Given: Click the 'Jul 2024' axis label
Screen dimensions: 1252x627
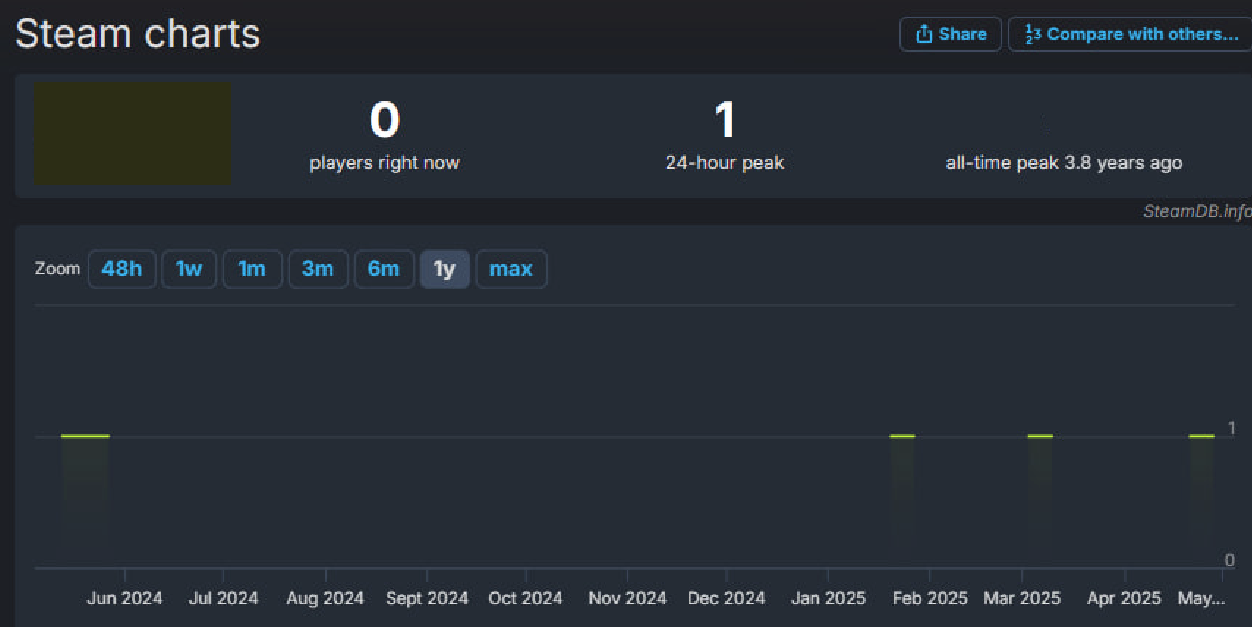Looking at the screenshot, I should coord(223,598).
